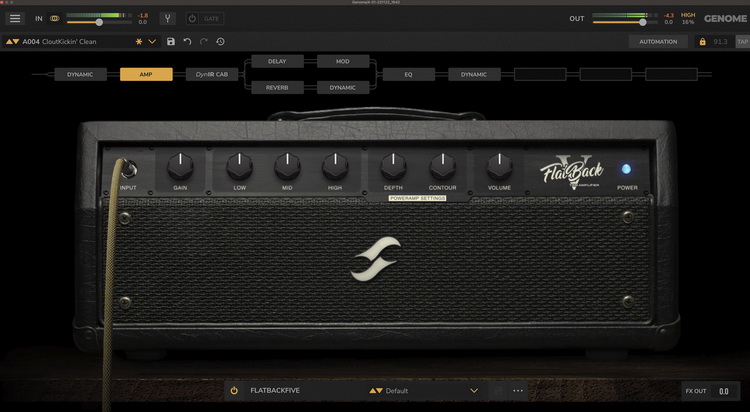
Task: Click the amp preset arrows beside Default
Action: point(376,390)
